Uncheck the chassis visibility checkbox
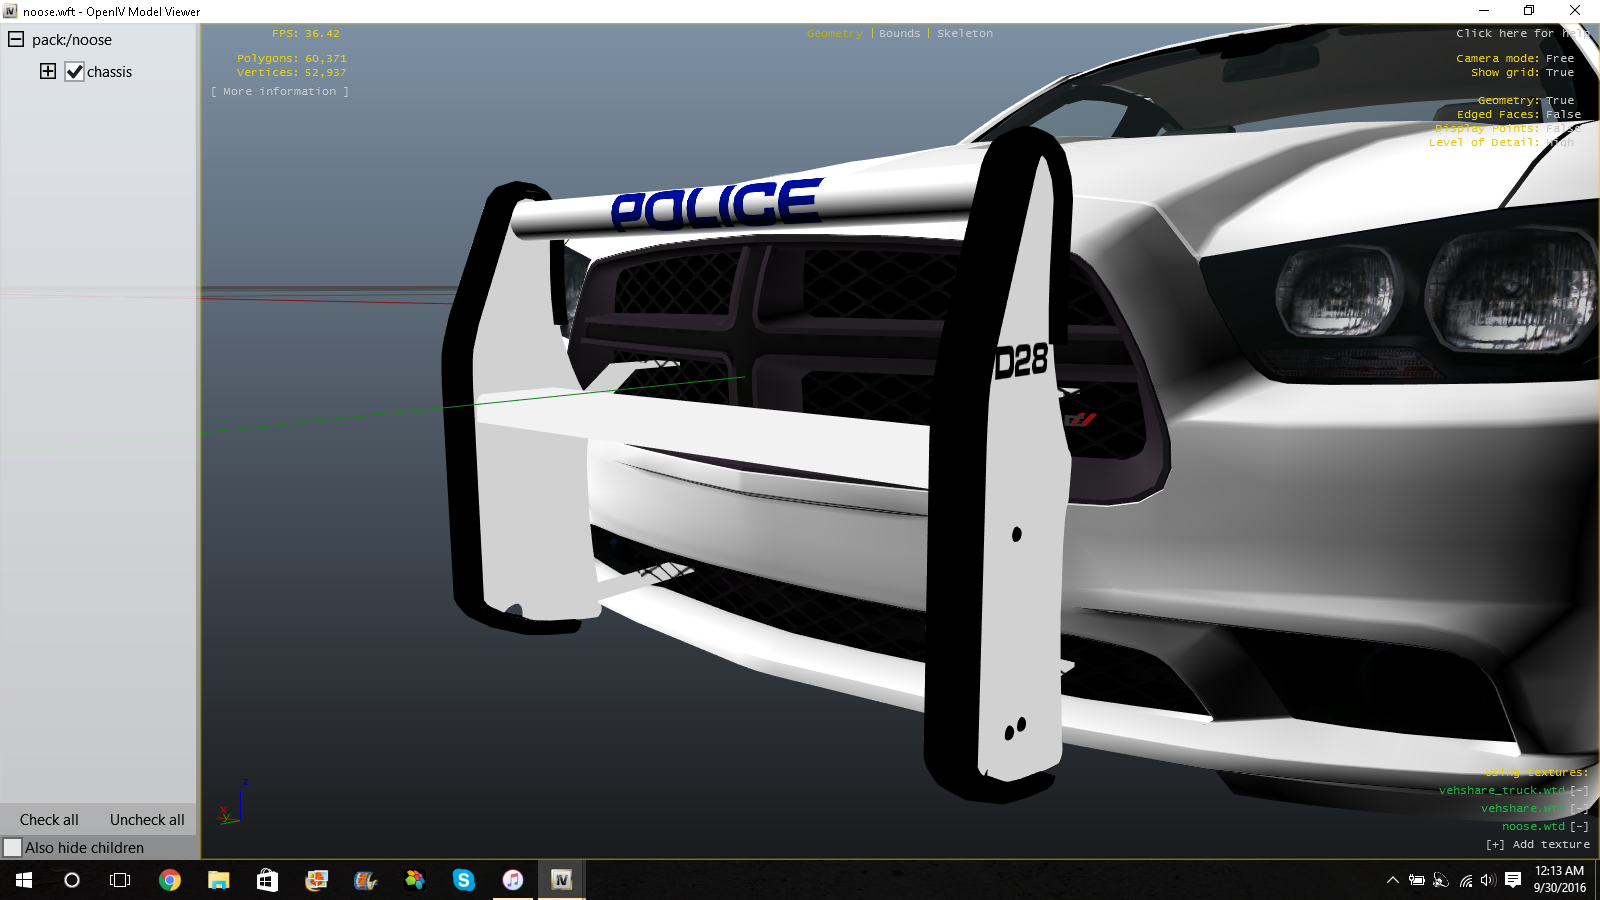The image size is (1600, 900). pyautogui.click(x=74, y=72)
